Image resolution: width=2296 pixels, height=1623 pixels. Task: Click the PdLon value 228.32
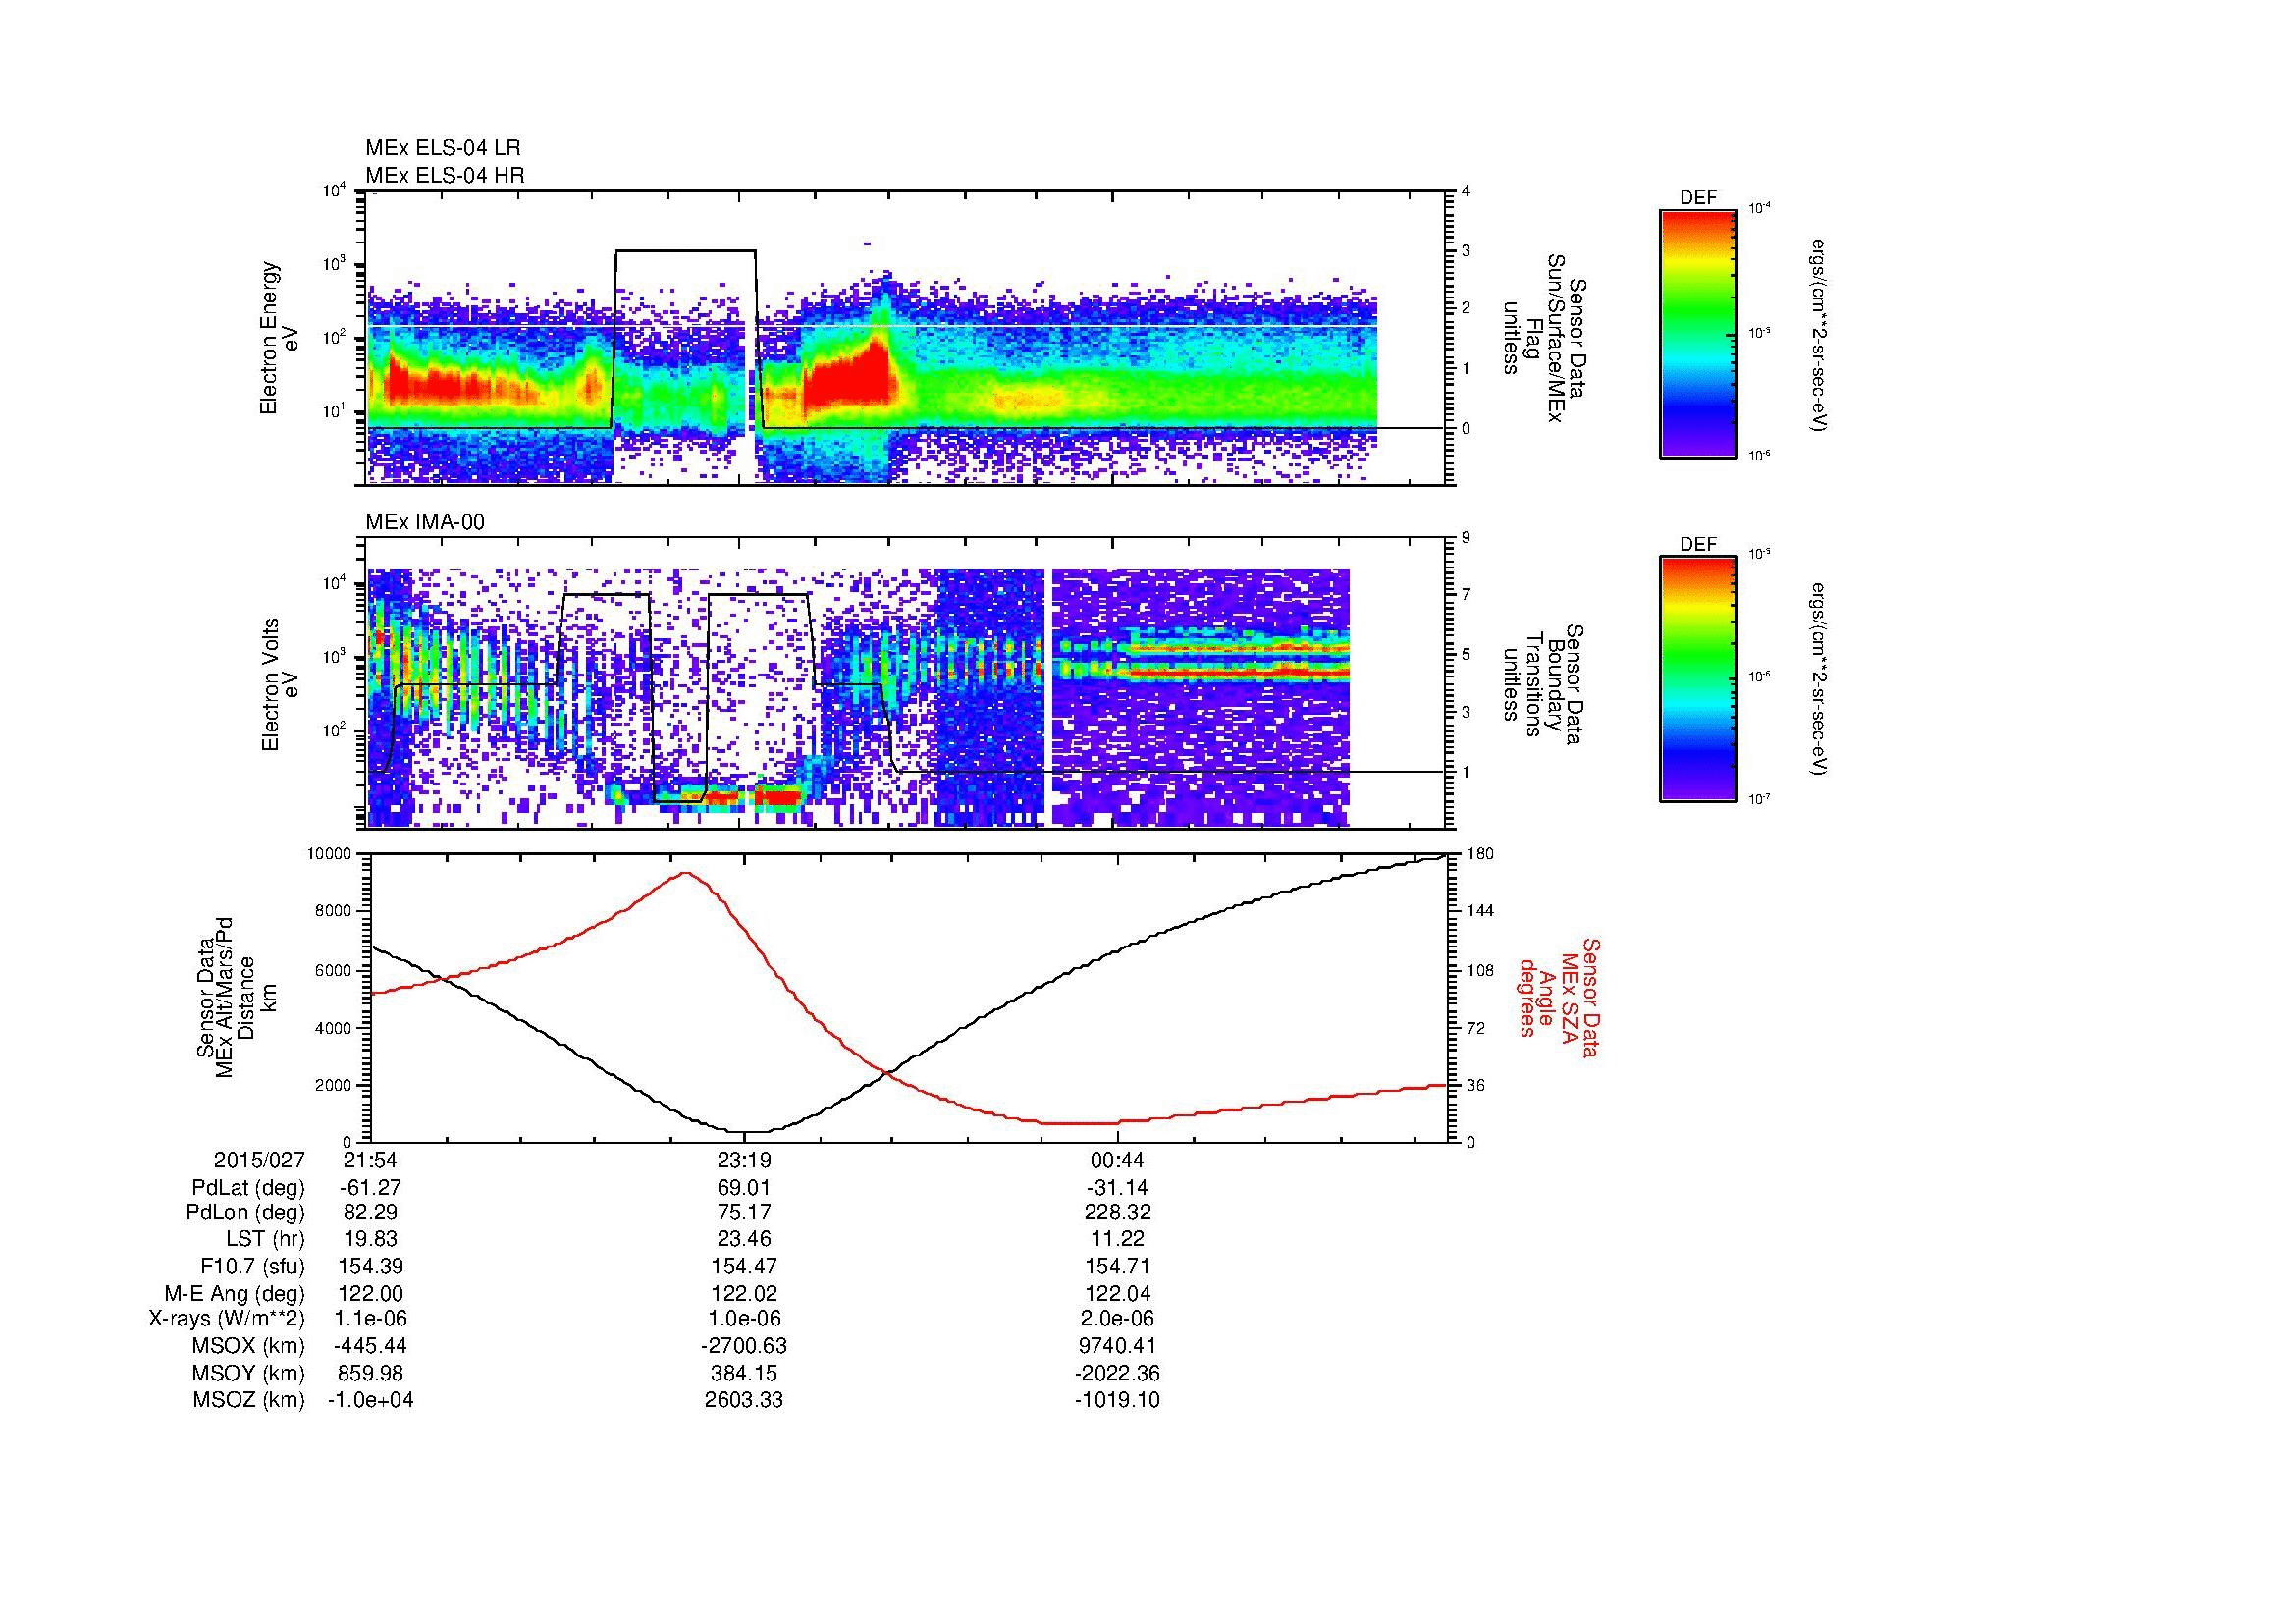click(x=1117, y=1213)
